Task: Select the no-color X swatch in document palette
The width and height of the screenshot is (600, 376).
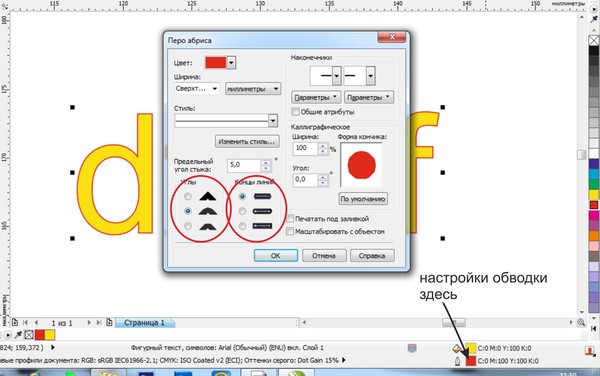Action: [x=29, y=335]
